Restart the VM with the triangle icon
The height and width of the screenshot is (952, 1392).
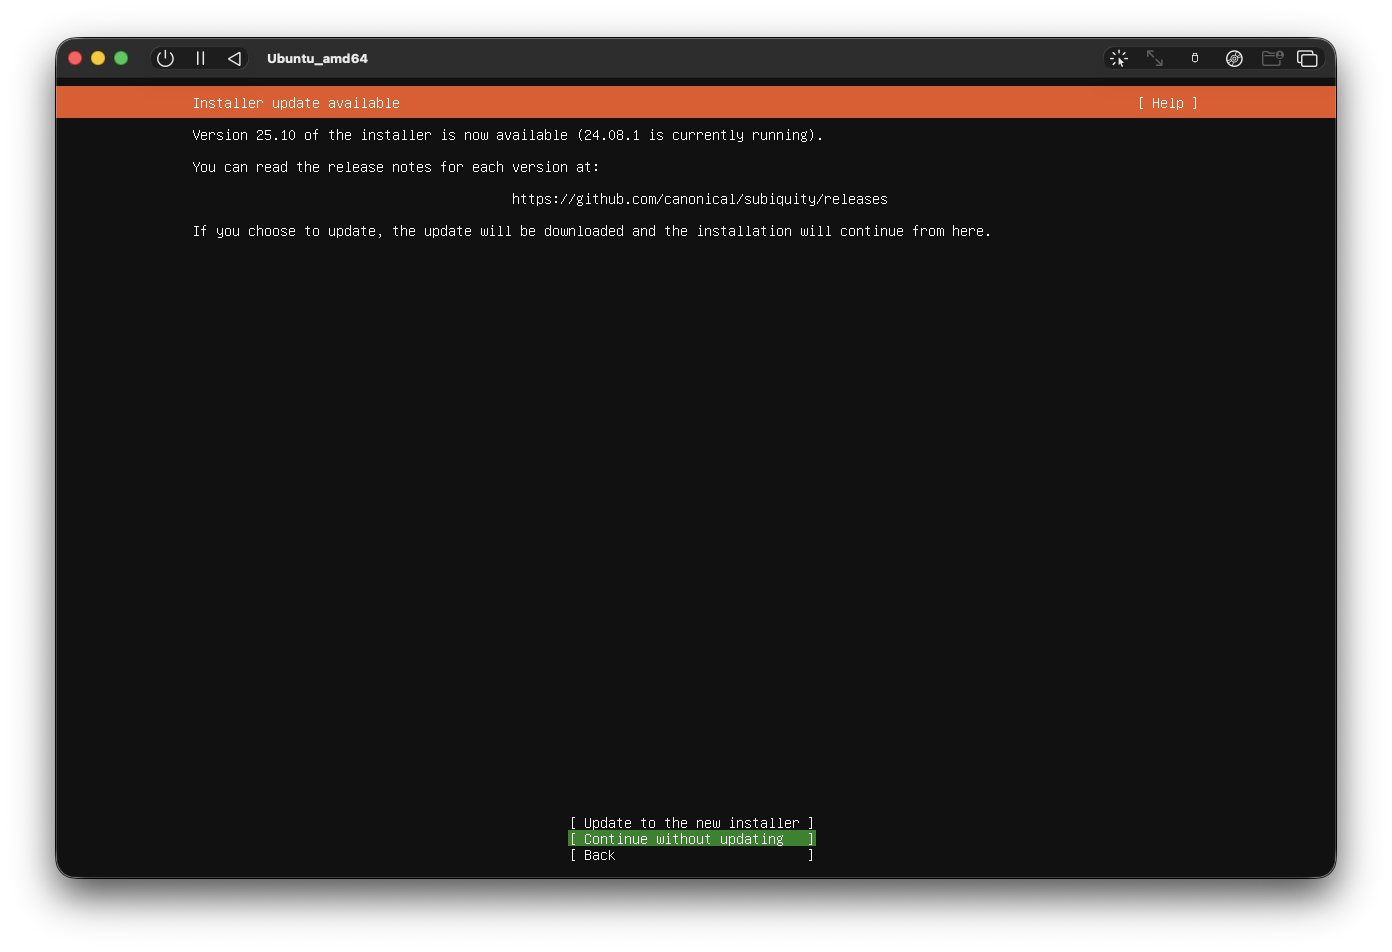(234, 58)
